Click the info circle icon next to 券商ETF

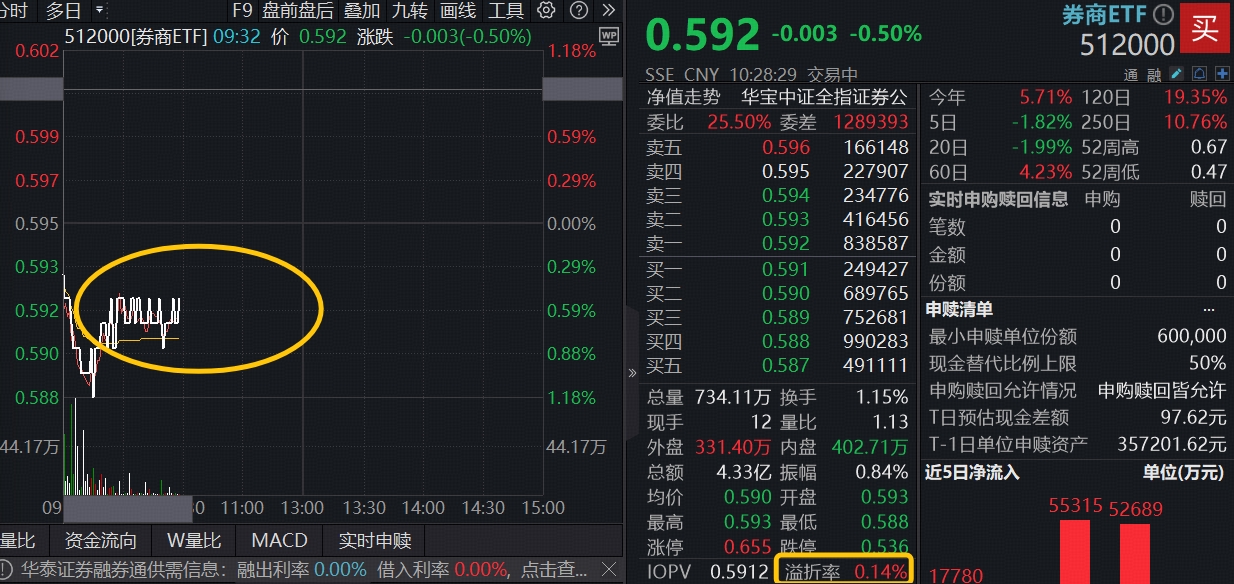point(1163,15)
